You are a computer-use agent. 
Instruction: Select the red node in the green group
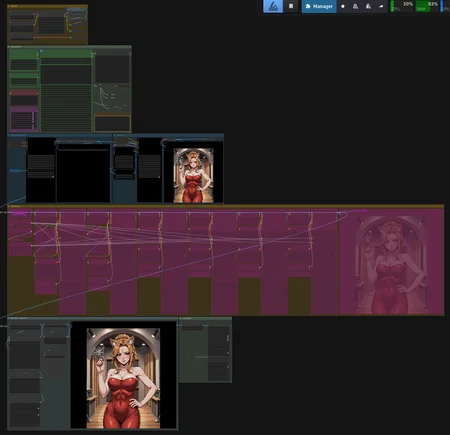(24, 98)
